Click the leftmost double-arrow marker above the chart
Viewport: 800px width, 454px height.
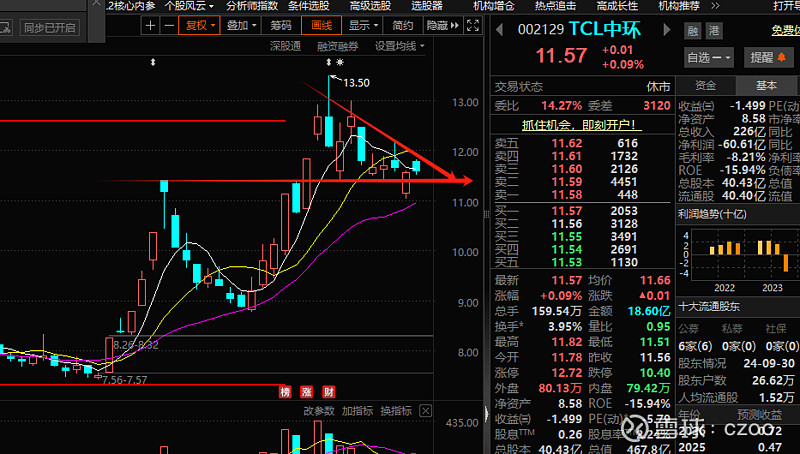[x=153, y=62]
